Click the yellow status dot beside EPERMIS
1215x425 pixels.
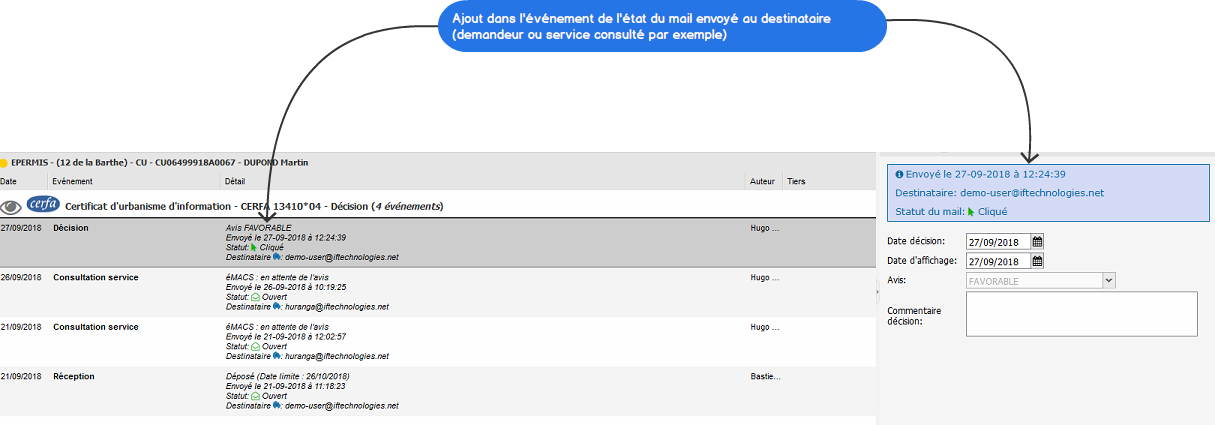(4, 162)
